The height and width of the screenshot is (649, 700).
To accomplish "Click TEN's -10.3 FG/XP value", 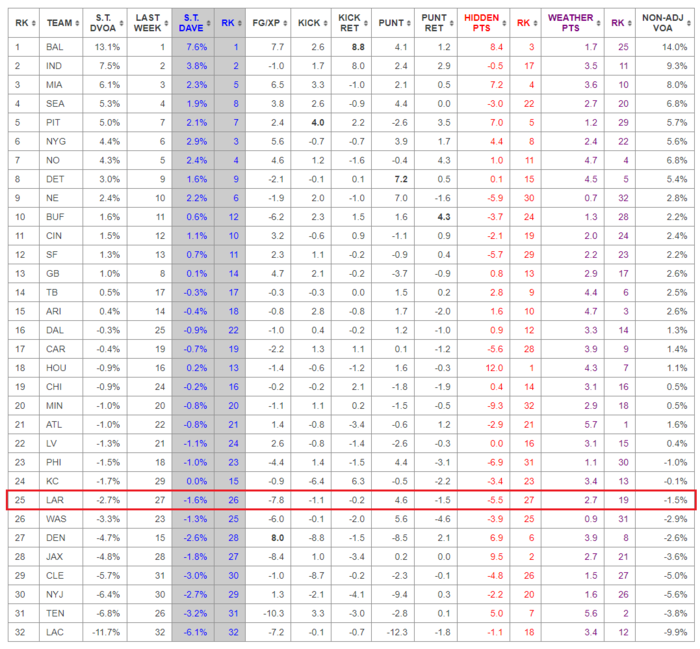I will (275, 613).
